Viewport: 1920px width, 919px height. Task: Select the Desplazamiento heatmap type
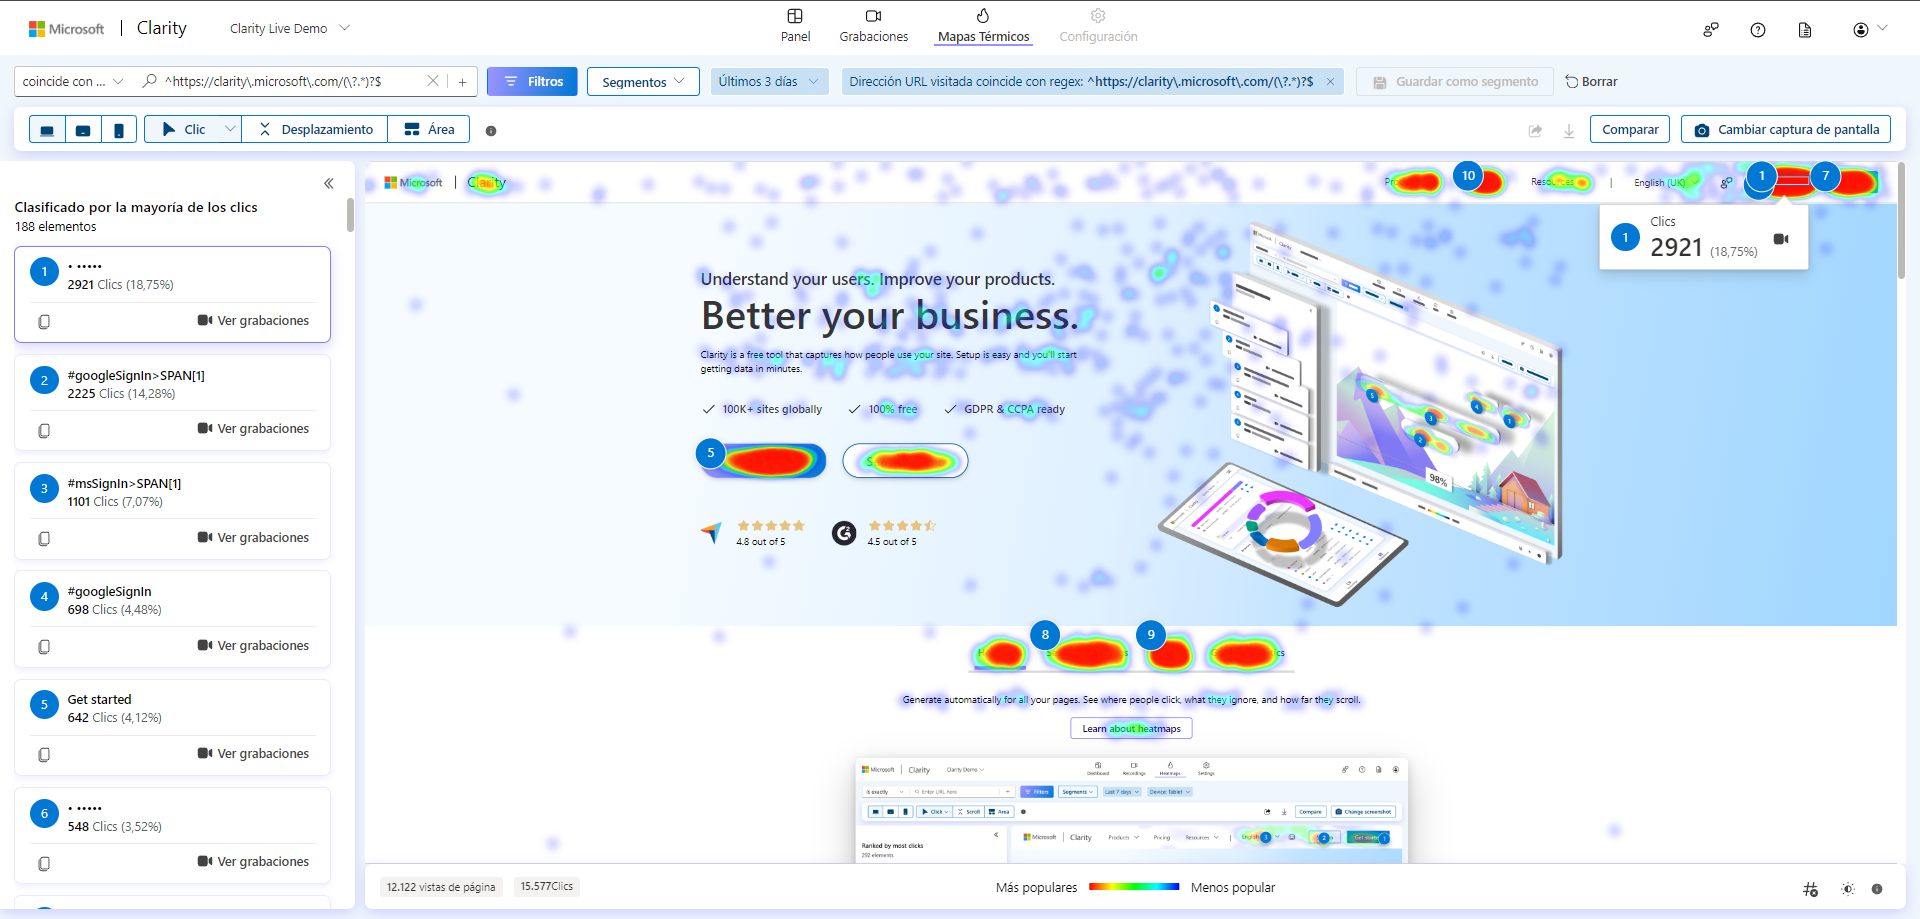315,129
